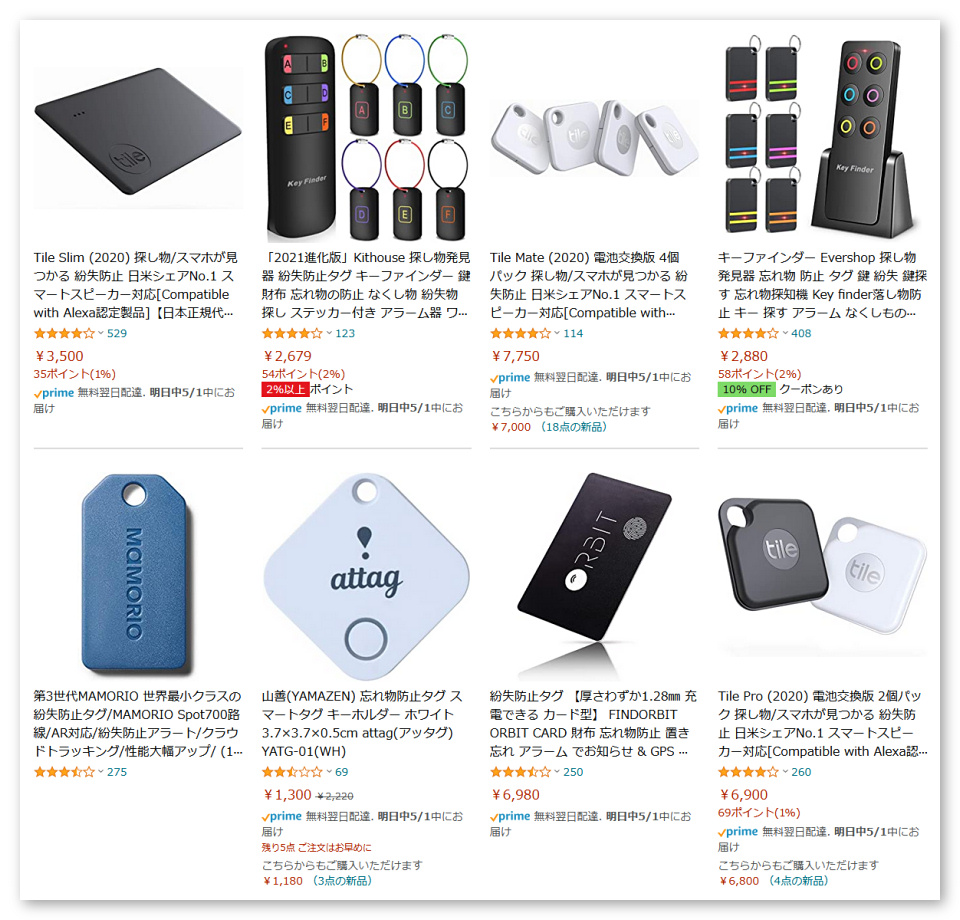Open the blue MAMORIO tag image
Viewport: 960px width, 920px height.
[x=136, y=575]
